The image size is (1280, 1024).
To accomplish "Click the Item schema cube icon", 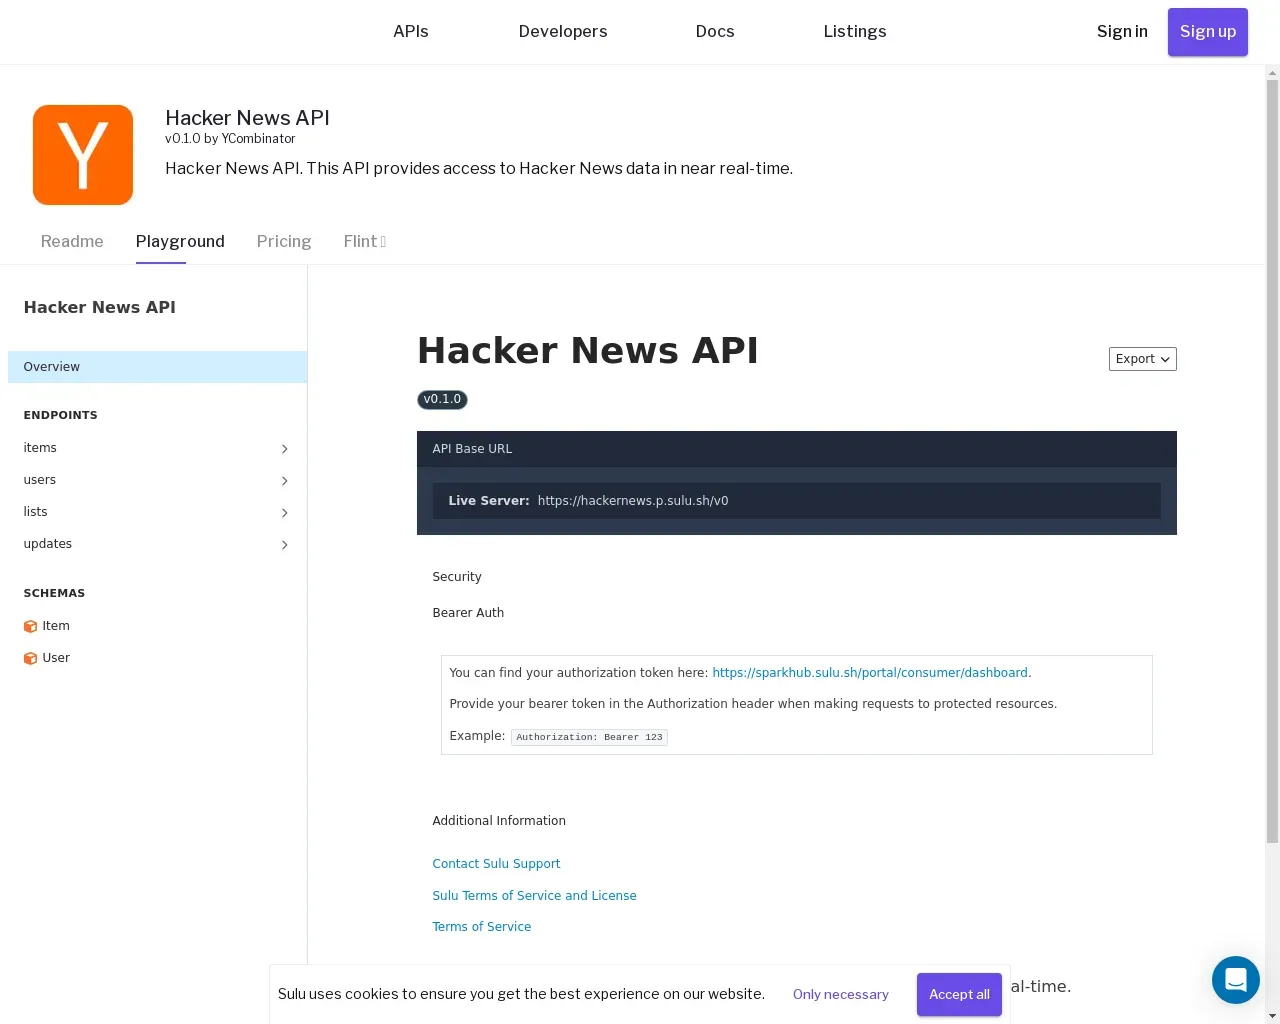I will pyautogui.click(x=30, y=627).
